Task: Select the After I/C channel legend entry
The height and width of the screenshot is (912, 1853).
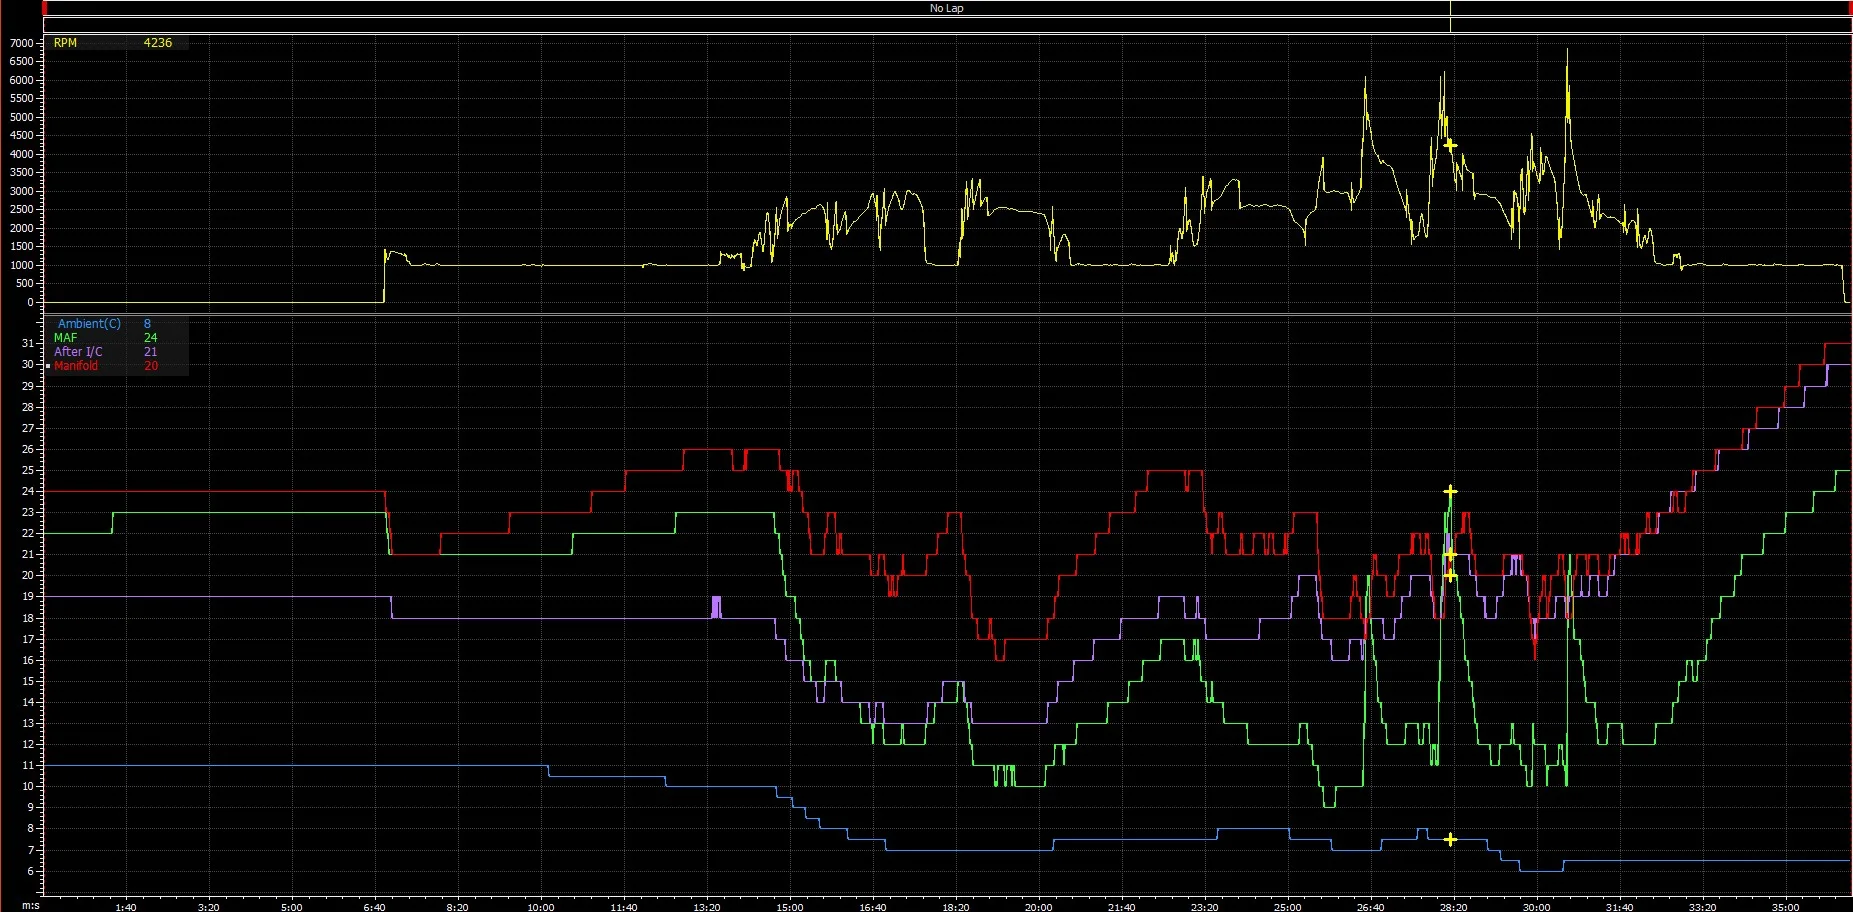Action: click(78, 352)
